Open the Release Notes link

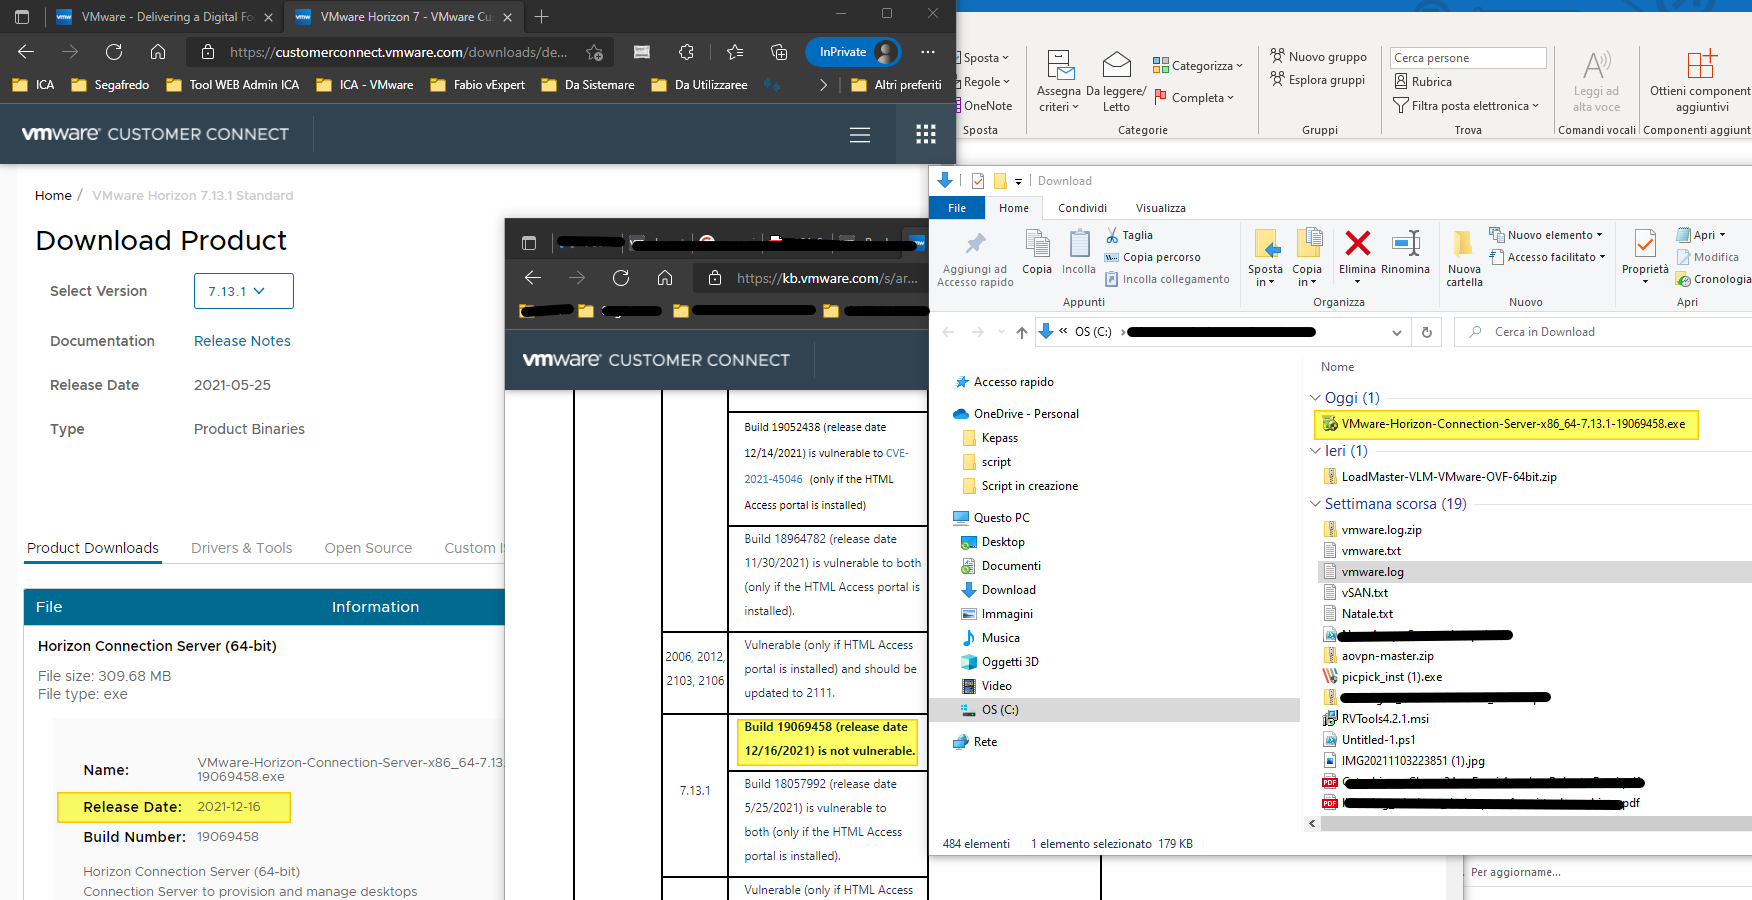tap(242, 341)
